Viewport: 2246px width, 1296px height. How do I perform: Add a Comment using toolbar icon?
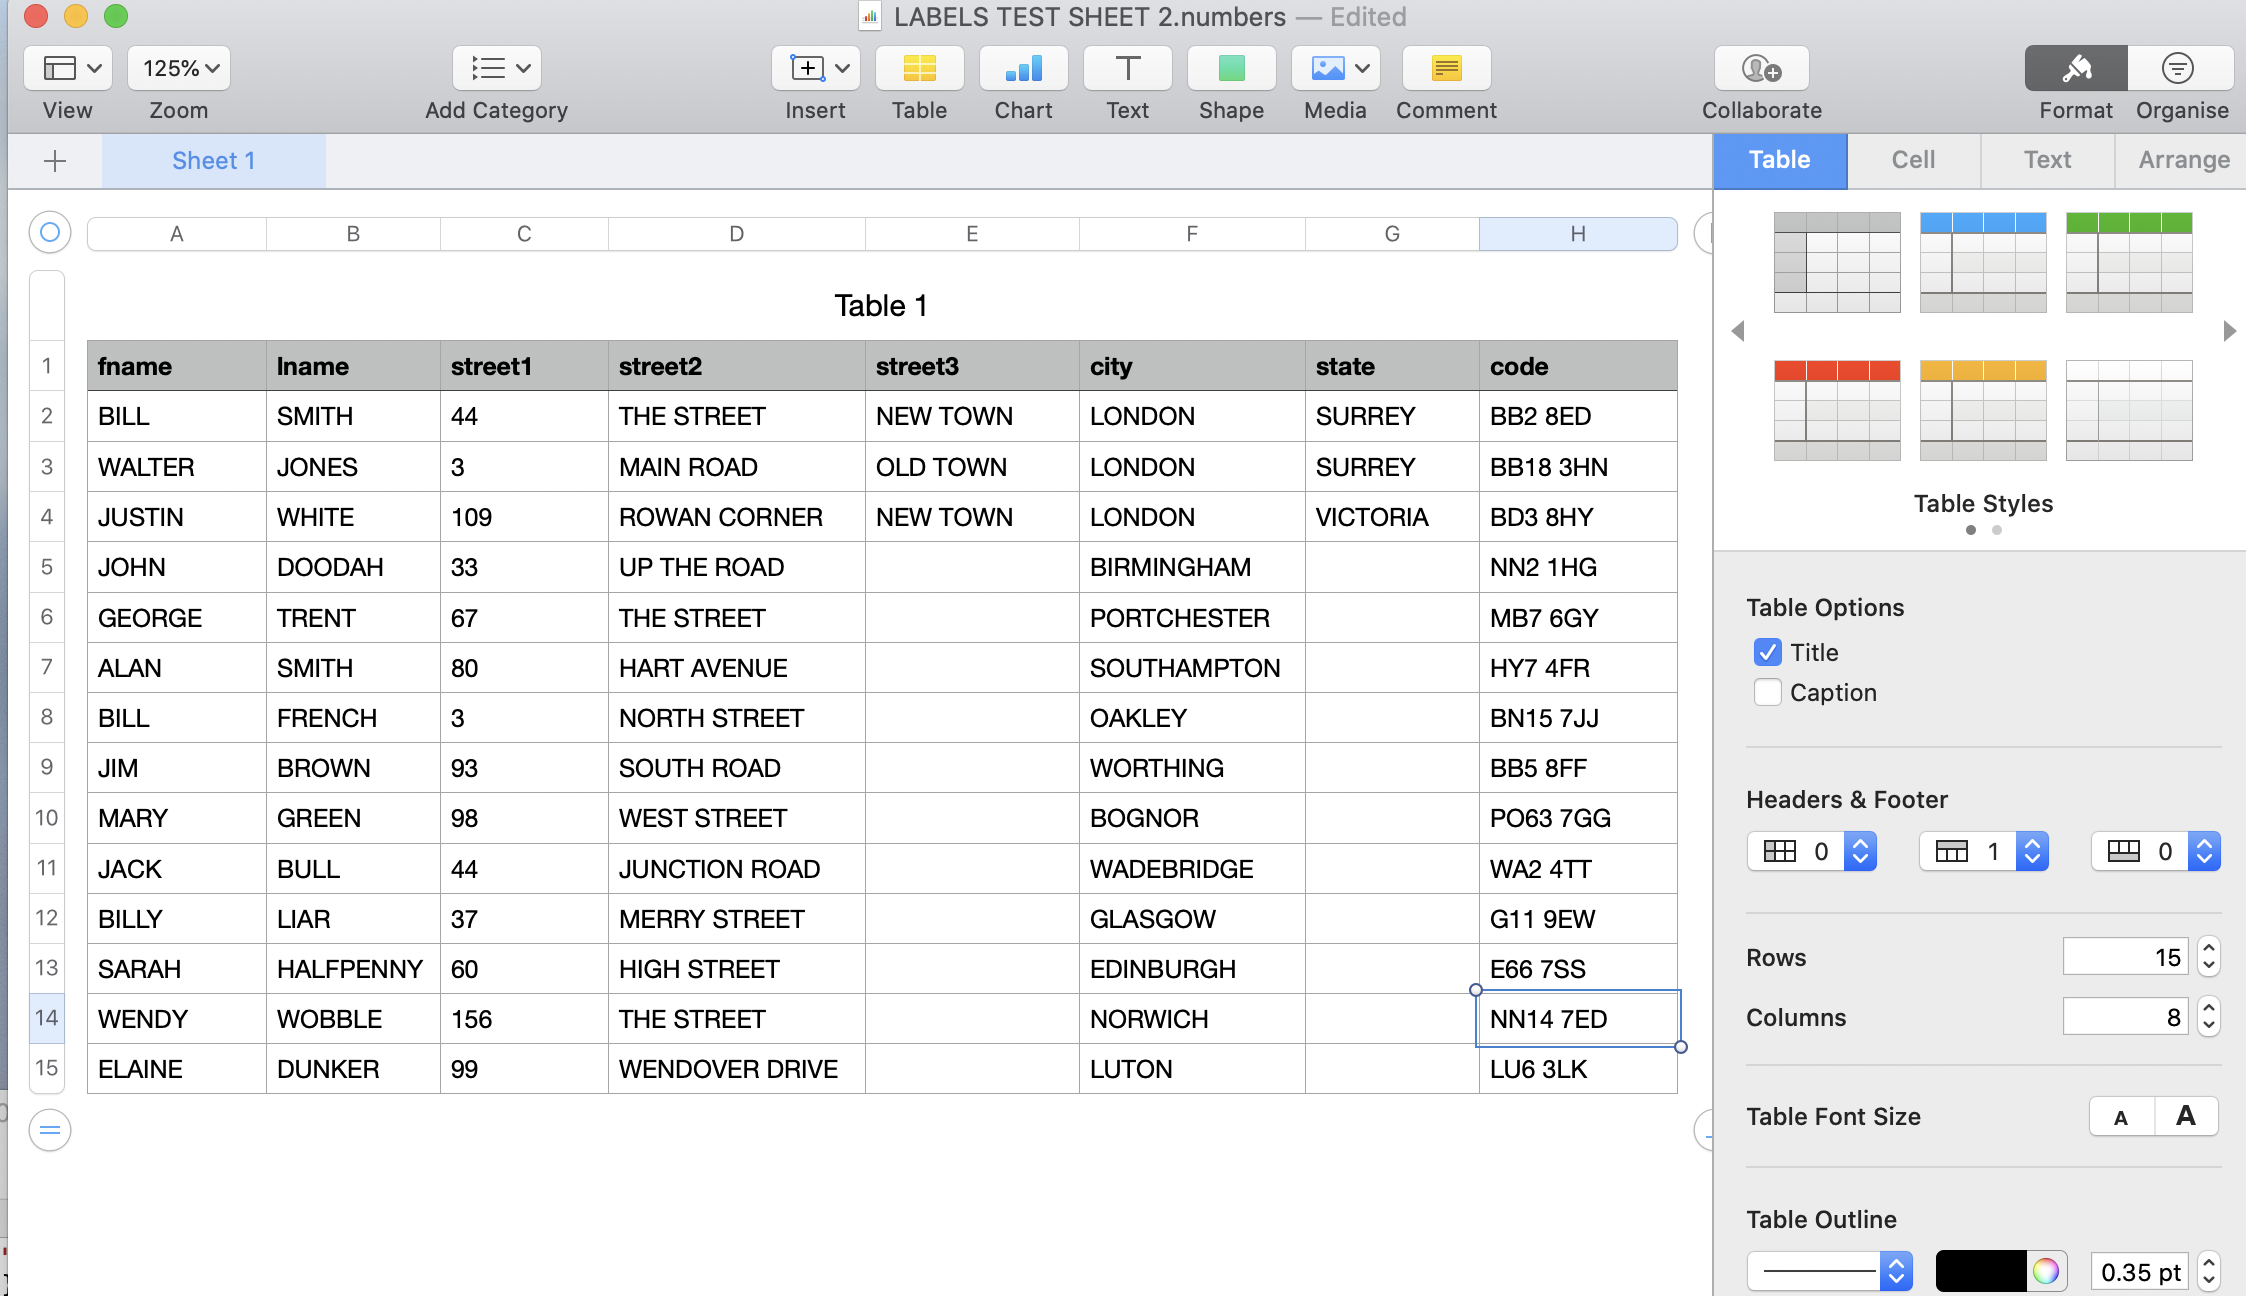[x=1446, y=69]
